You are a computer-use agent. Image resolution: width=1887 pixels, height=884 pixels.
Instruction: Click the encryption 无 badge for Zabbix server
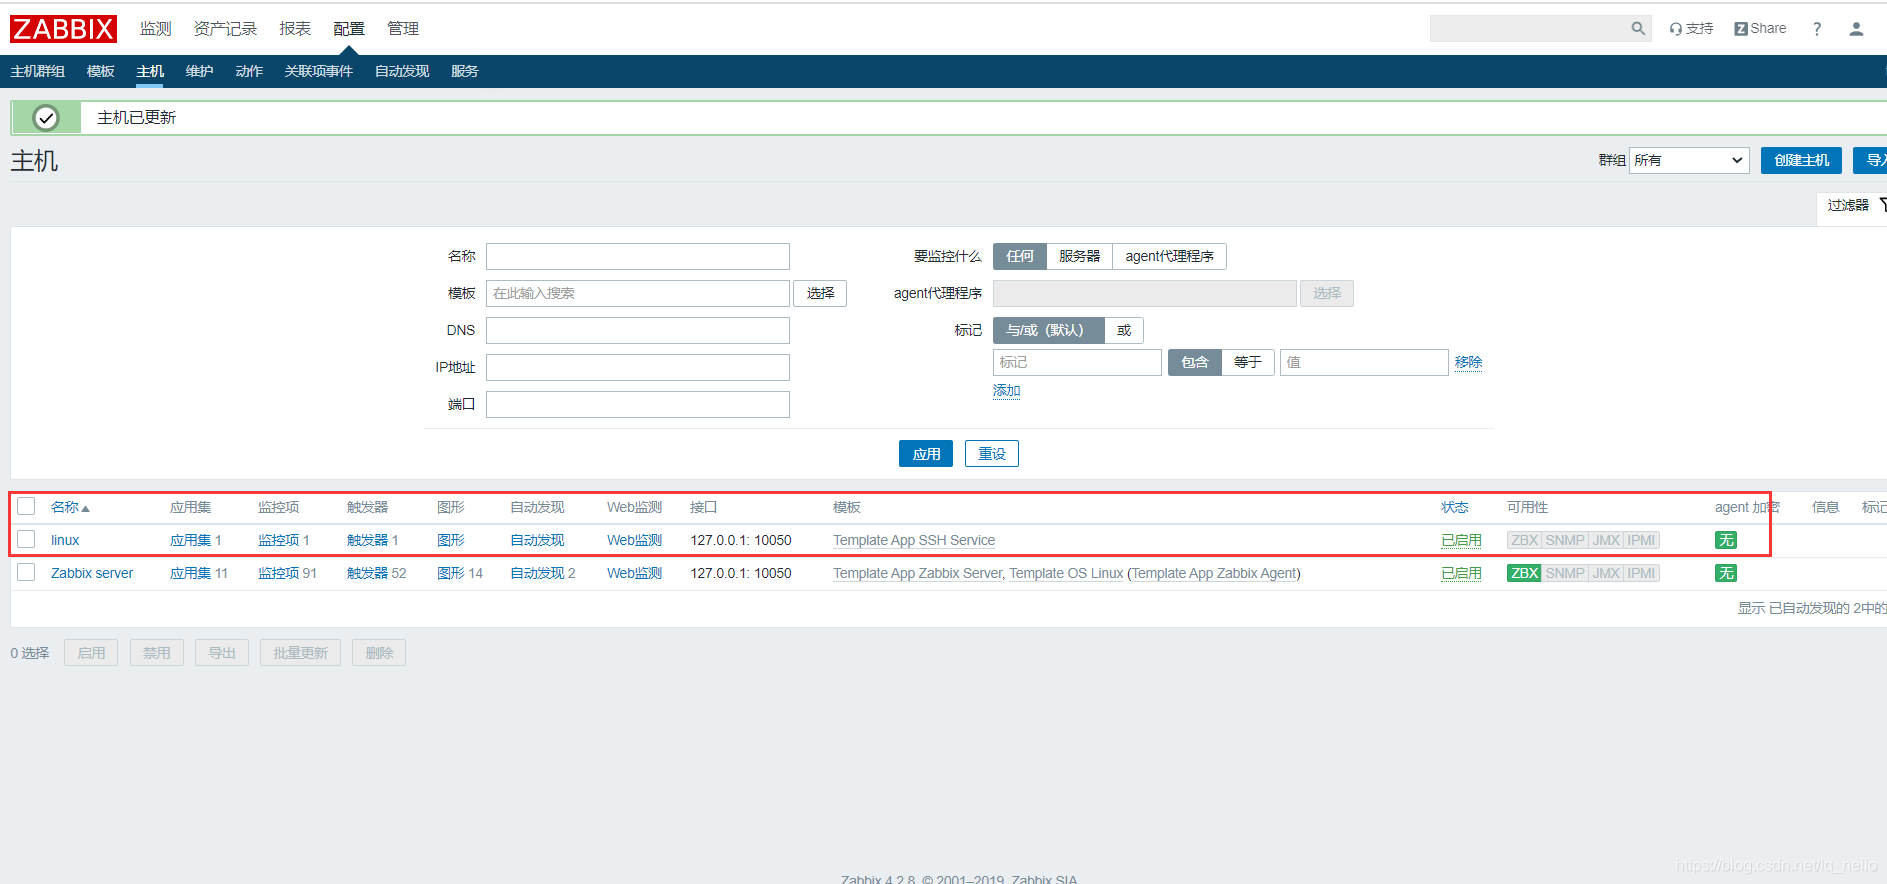point(1726,573)
